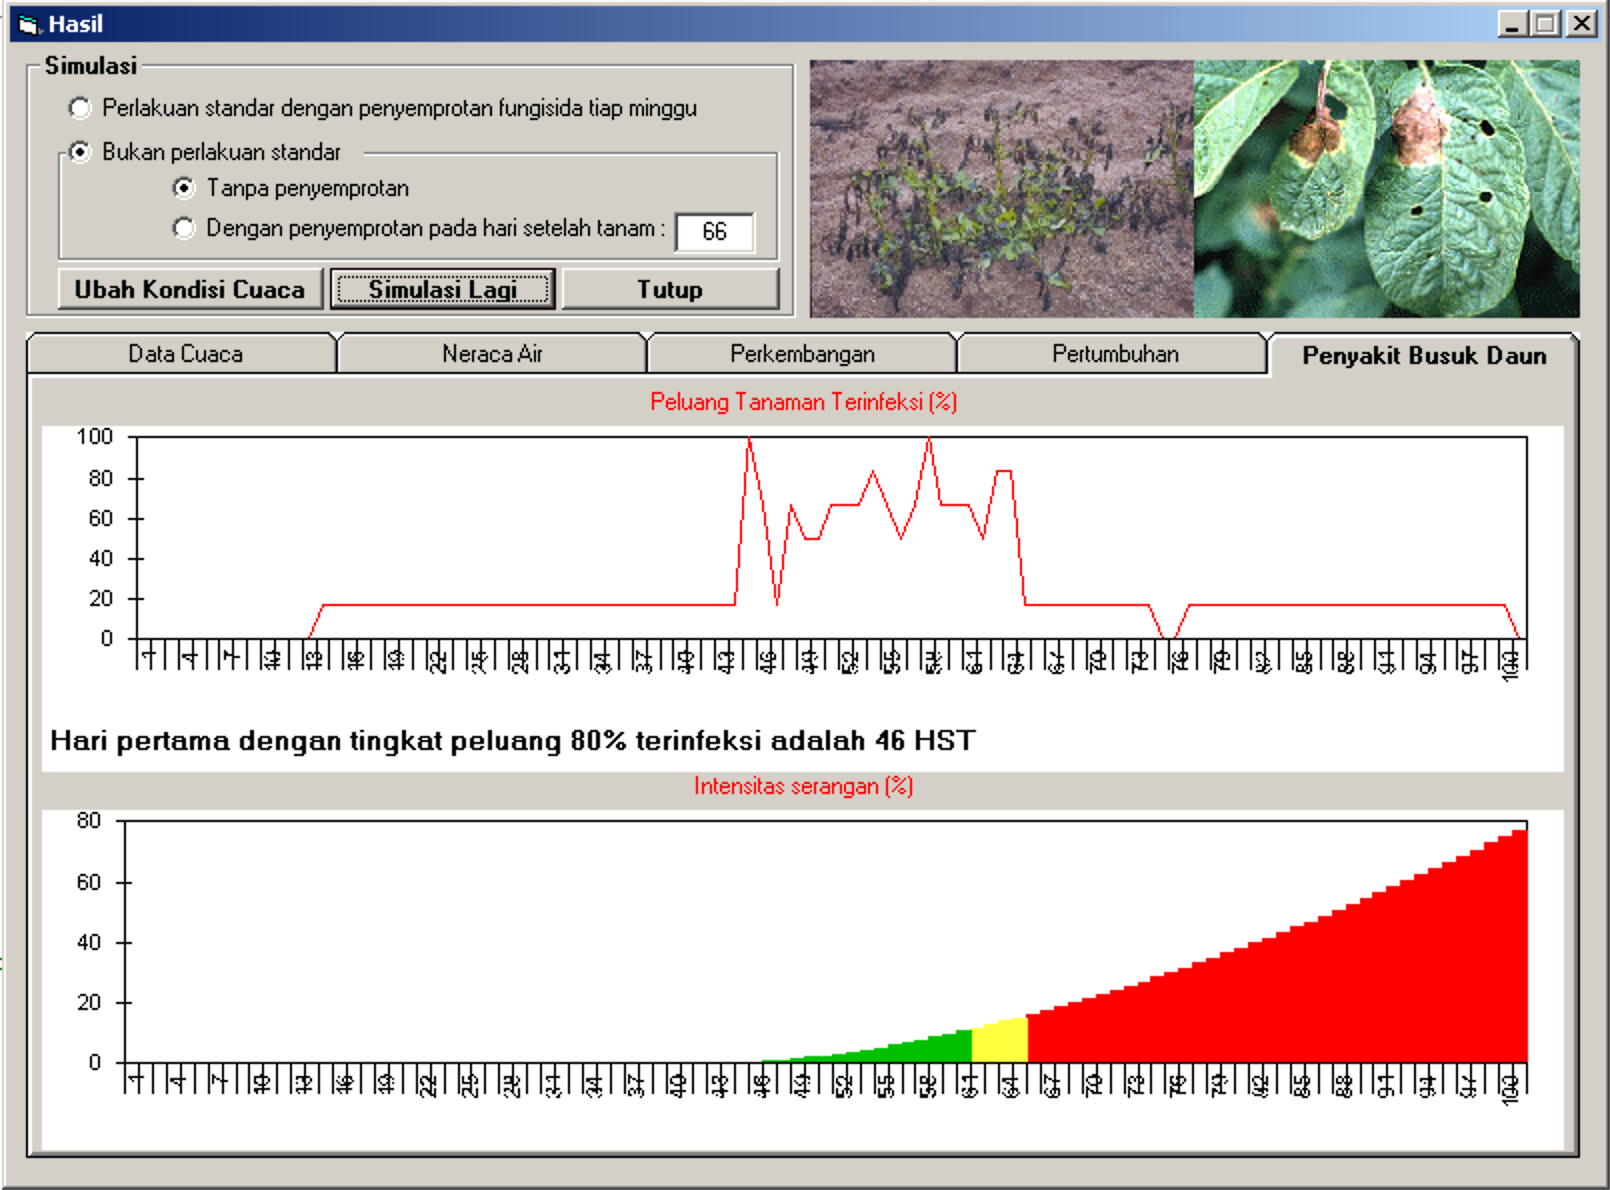Select the Tanpa penyemprotan option

click(x=184, y=188)
